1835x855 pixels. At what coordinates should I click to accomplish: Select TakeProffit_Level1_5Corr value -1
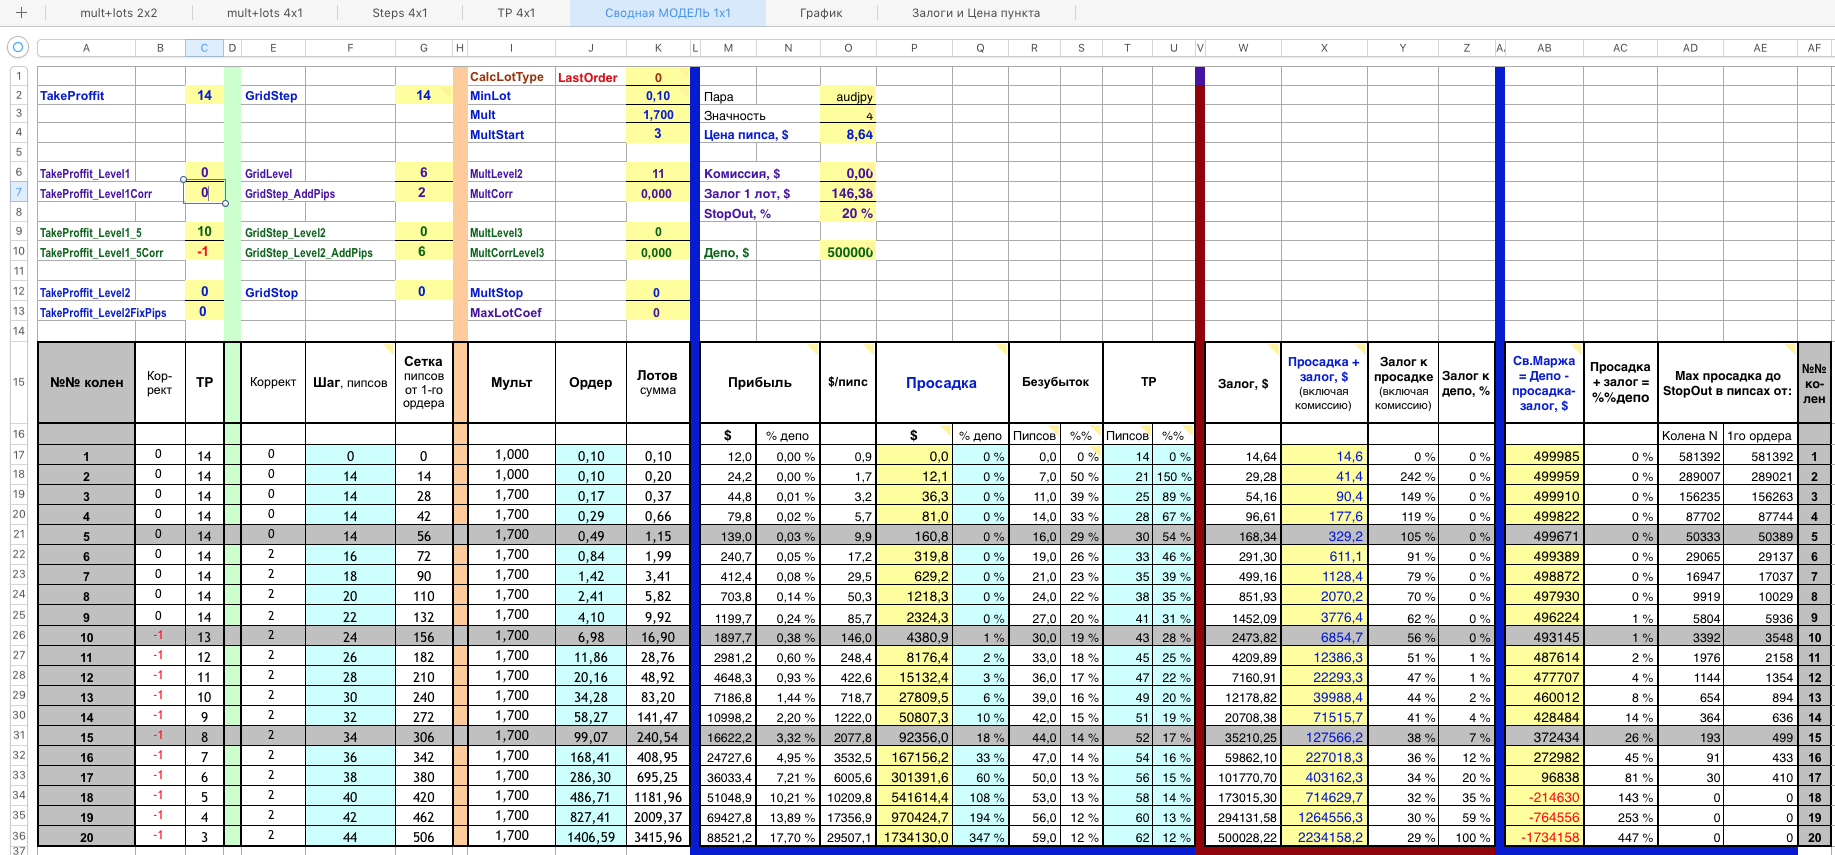click(204, 252)
